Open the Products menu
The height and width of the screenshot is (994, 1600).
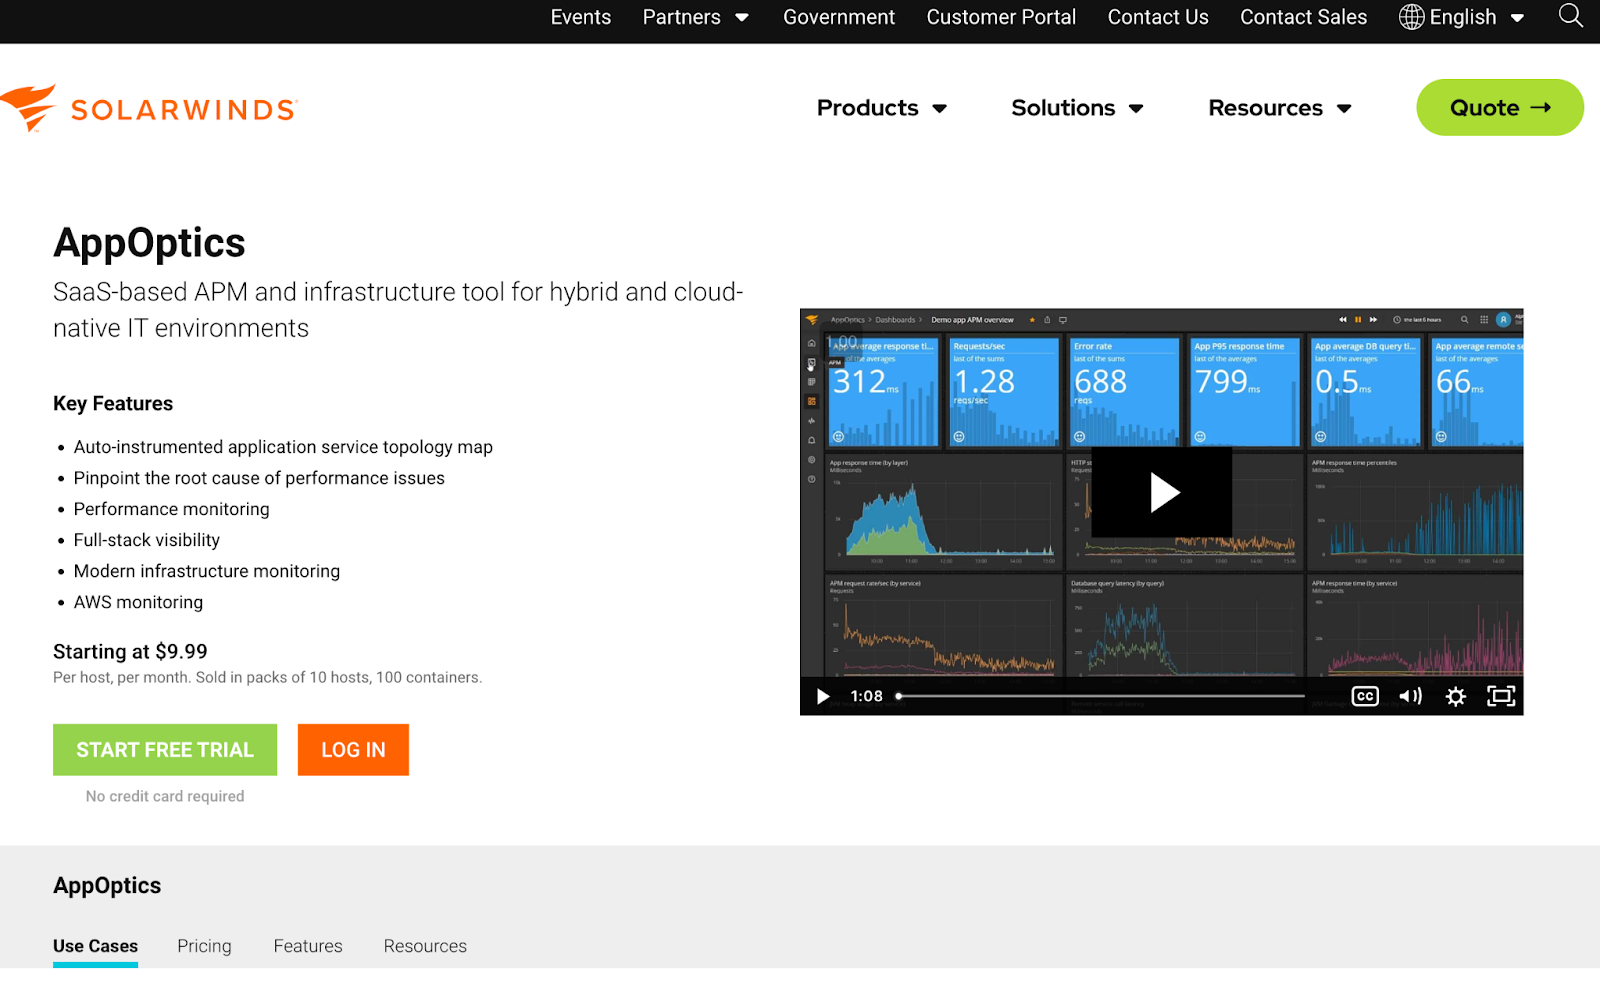882,108
